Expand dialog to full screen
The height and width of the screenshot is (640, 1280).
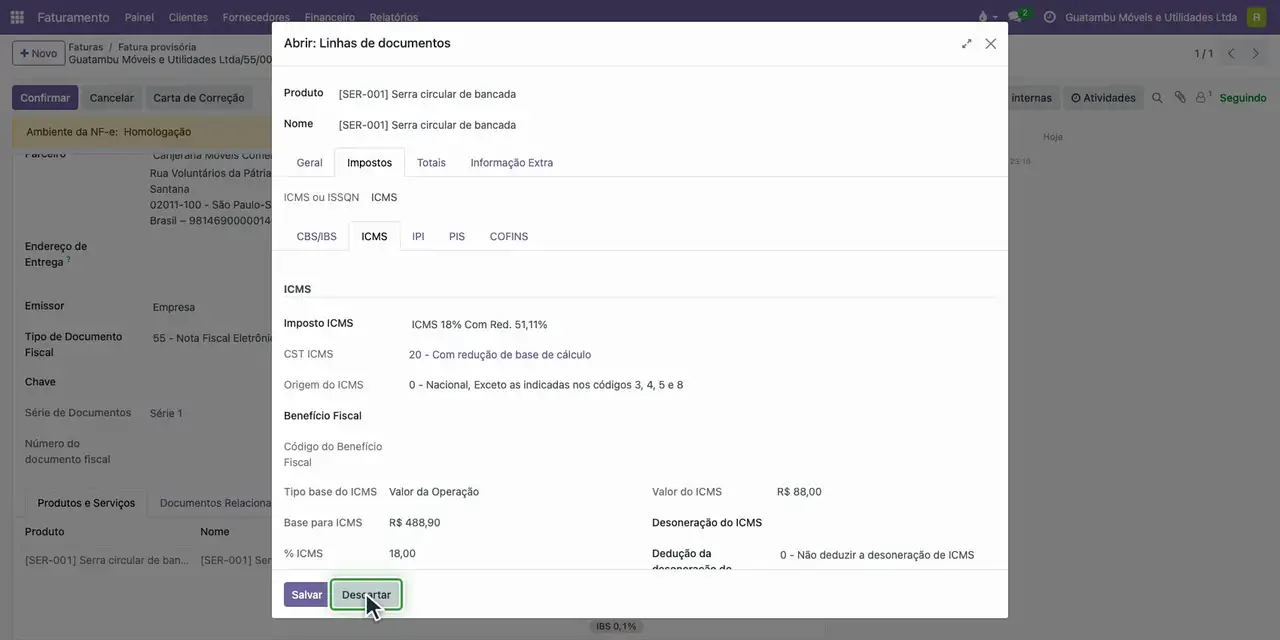click(x=967, y=44)
